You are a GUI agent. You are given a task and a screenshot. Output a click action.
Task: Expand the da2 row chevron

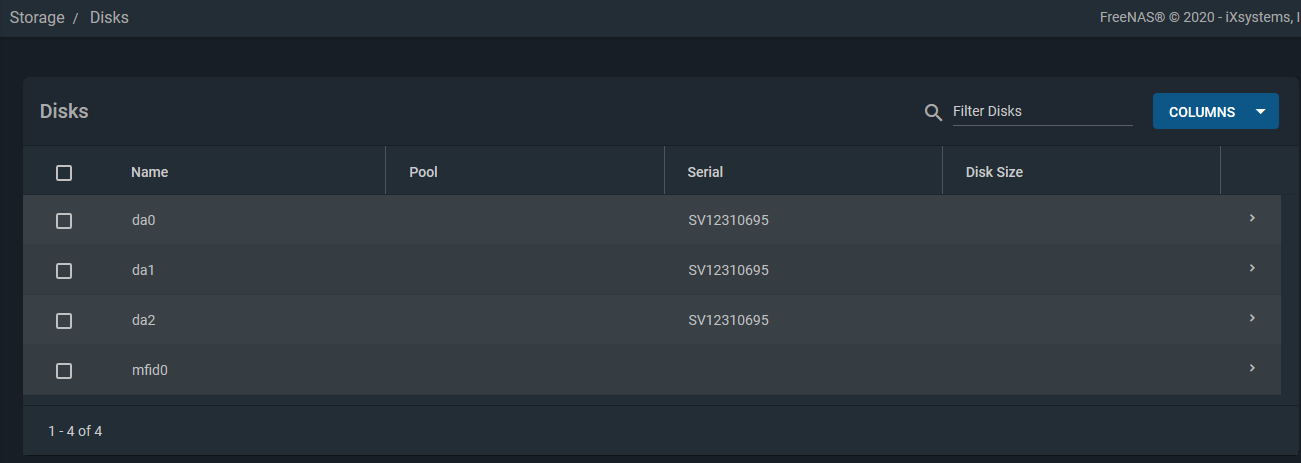[x=1252, y=318]
